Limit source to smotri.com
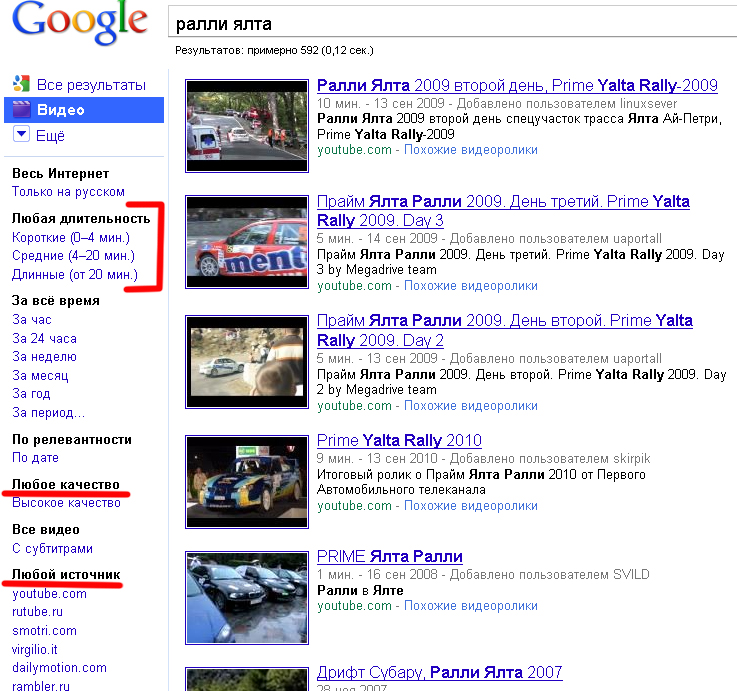 tap(44, 631)
